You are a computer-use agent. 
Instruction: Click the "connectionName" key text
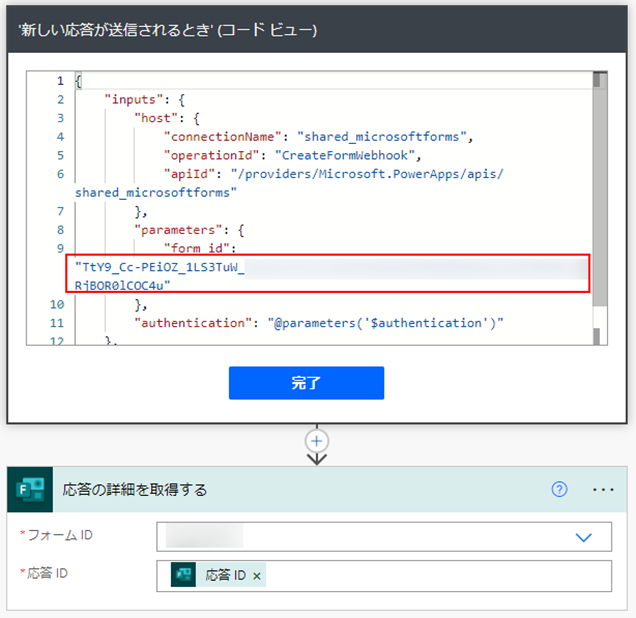pyautogui.click(x=222, y=137)
